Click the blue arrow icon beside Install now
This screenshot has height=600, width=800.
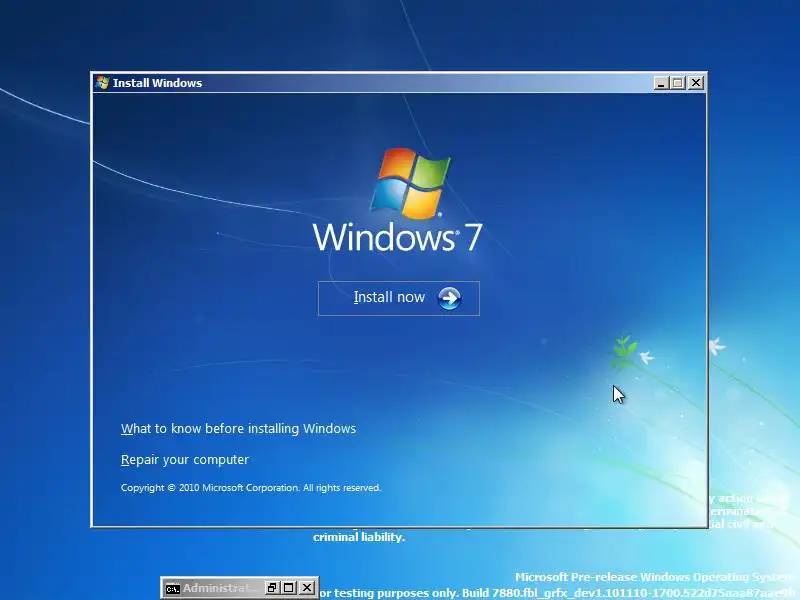[x=449, y=298]
